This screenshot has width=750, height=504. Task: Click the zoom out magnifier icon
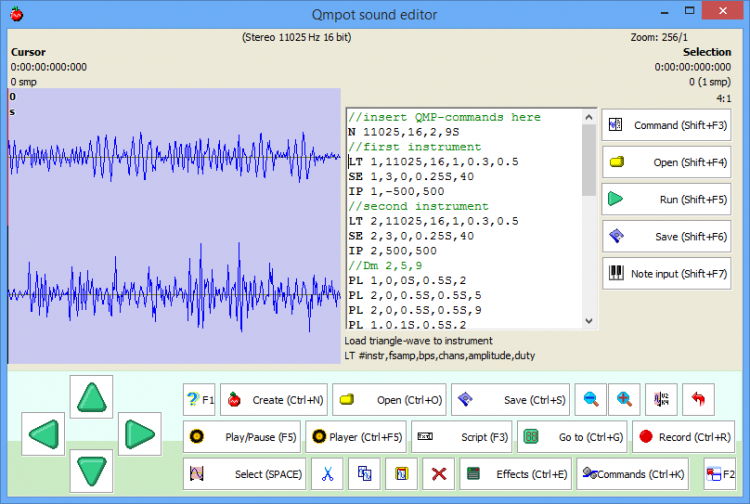(591, 400)
